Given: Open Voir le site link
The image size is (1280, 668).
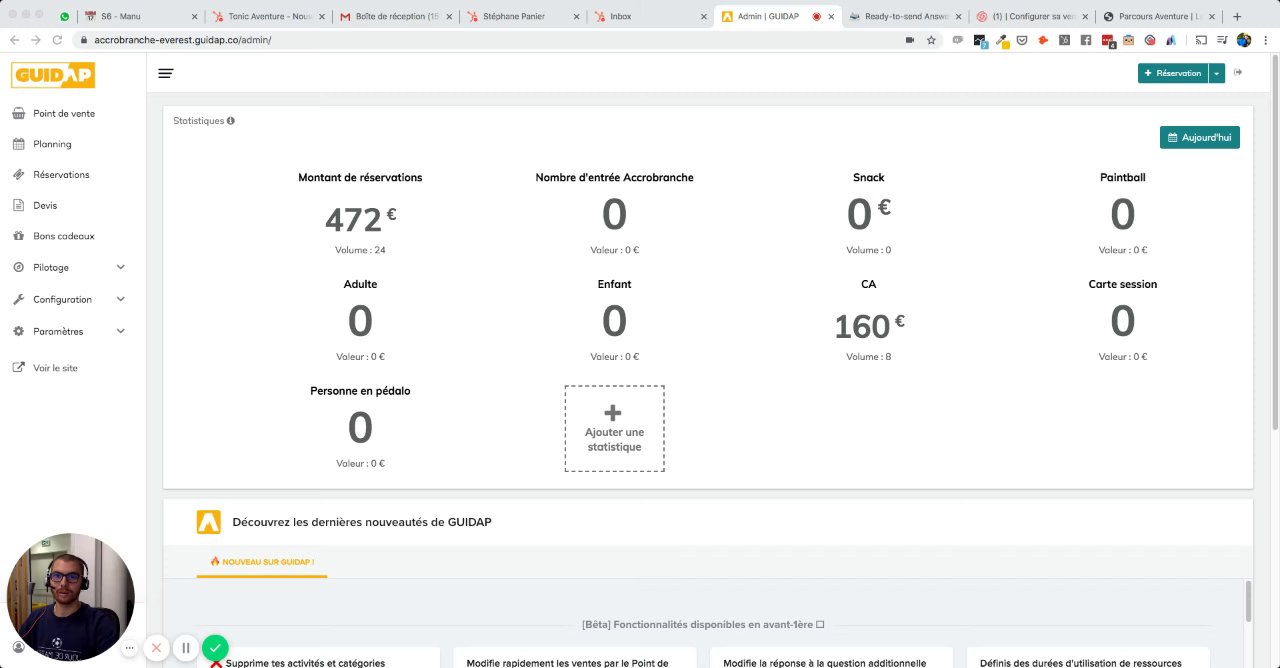Looking at the screenshot, I should 55,368.
